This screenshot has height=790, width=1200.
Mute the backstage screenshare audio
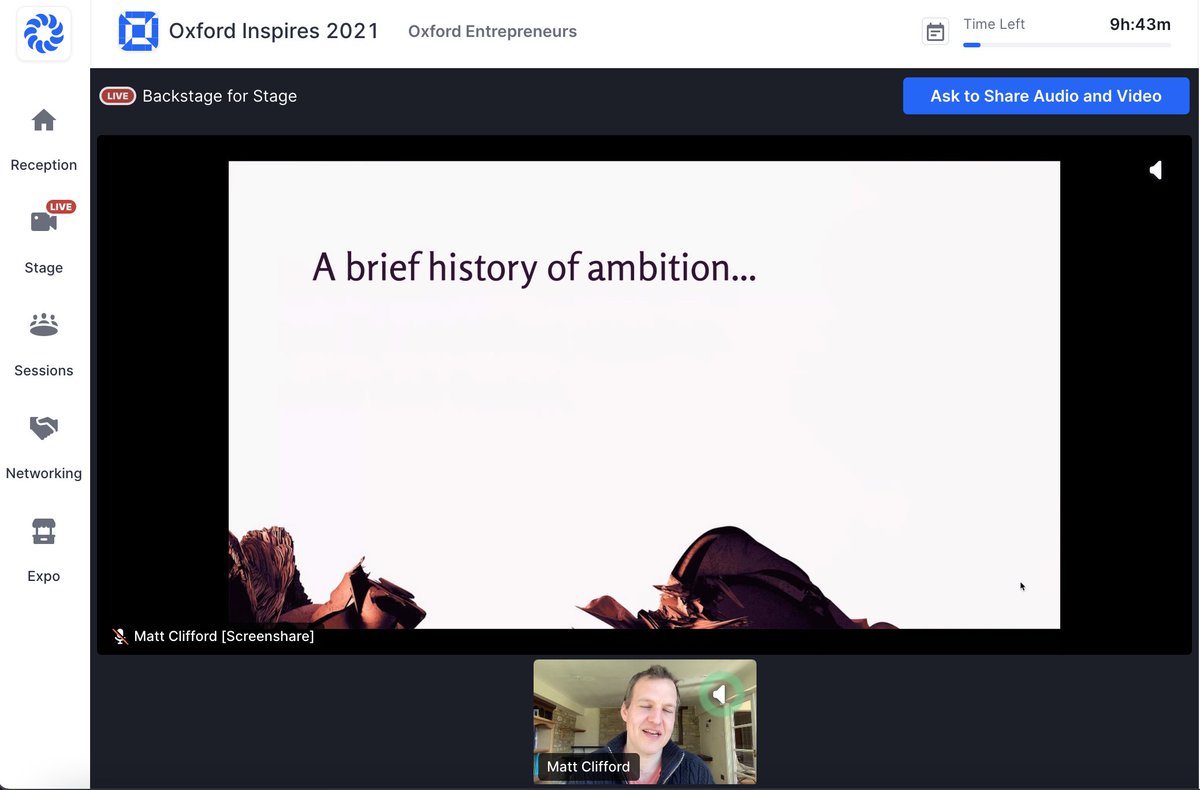(1155, 170)
